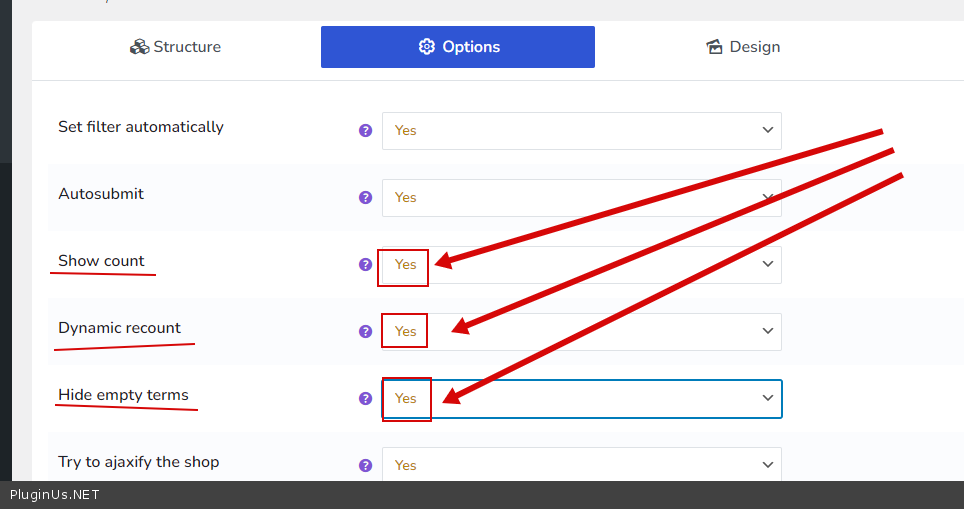This screenshot has width=964, height=509.
Task: Click help icon for Hide empty terms
Action: 365,398
